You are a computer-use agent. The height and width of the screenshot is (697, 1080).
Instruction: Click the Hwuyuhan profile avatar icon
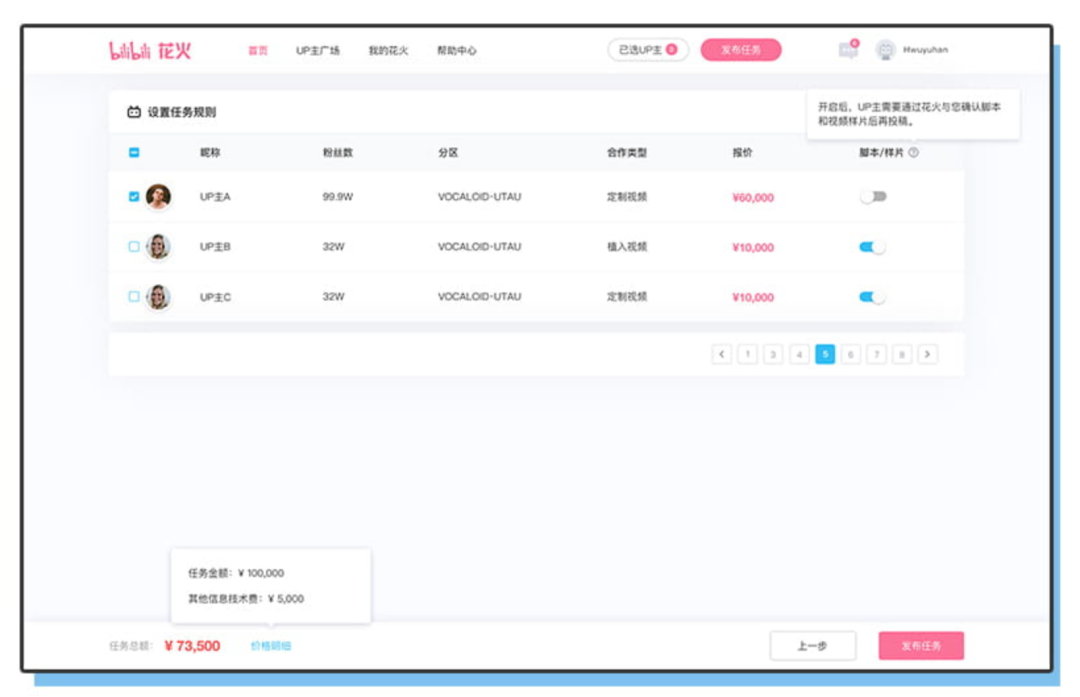(x=884, y=48)
